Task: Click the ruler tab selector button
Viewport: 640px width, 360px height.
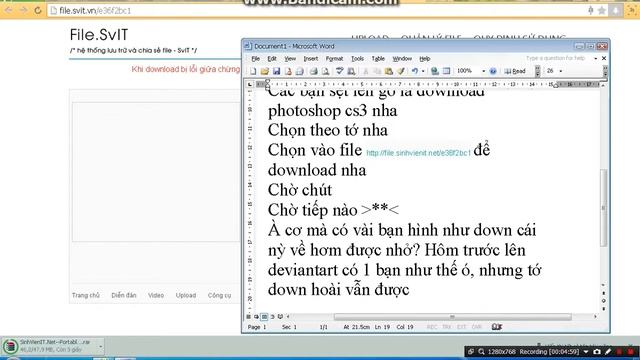Action: (x=250, y=84)
